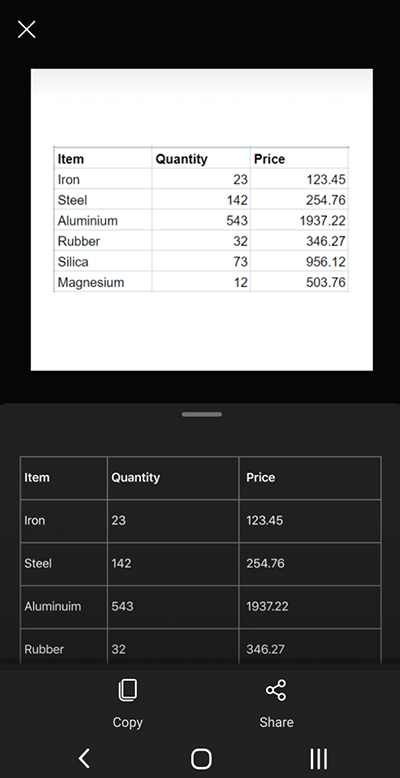Open recent apps navigation icon
Screen dimensions: 400x778
coord(319,758)
